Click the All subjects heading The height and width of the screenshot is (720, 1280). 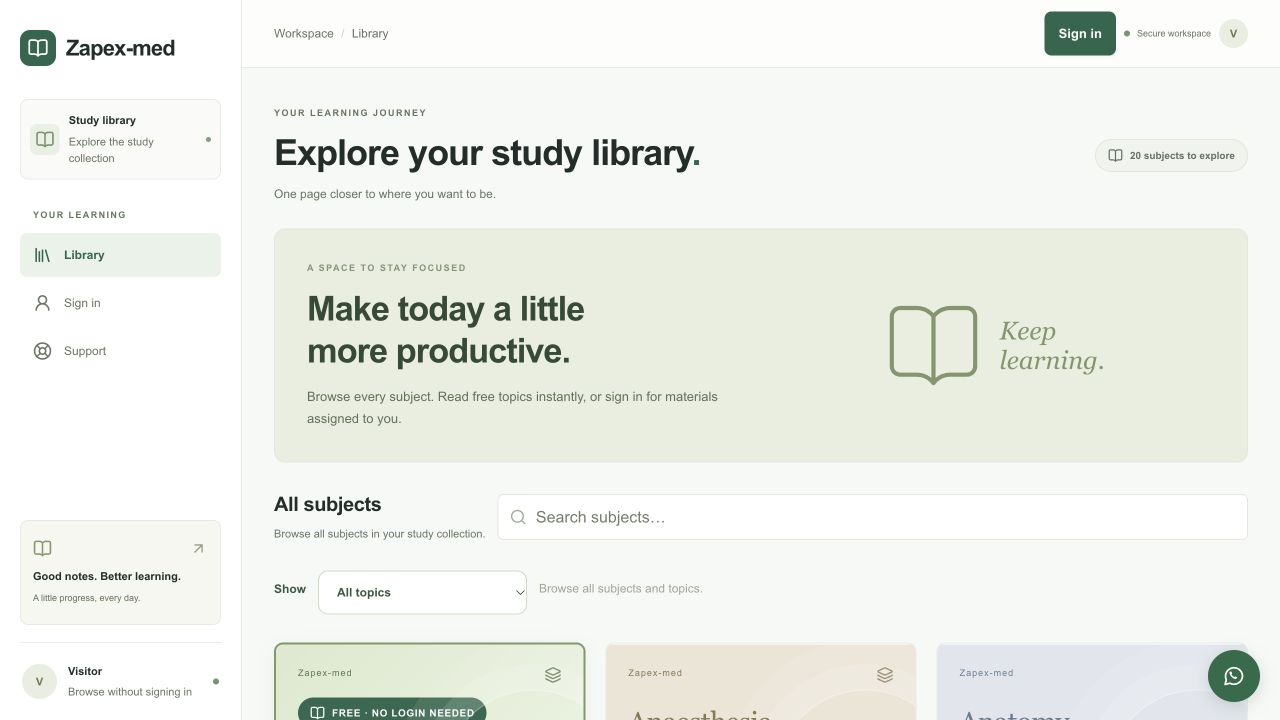coord(327,505)
